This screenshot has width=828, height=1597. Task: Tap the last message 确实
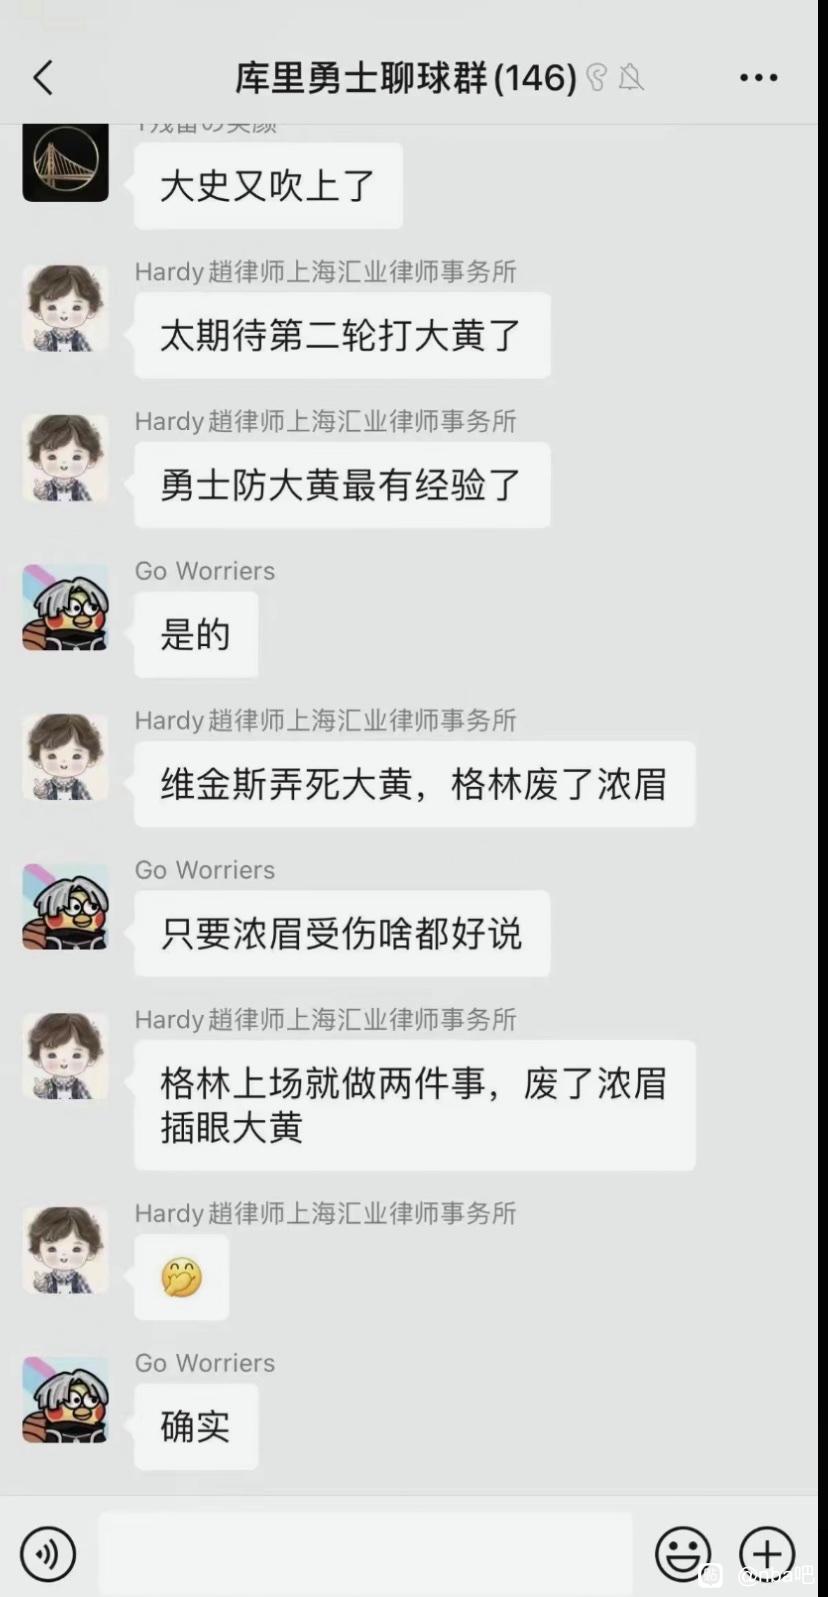click(196, 1426)
